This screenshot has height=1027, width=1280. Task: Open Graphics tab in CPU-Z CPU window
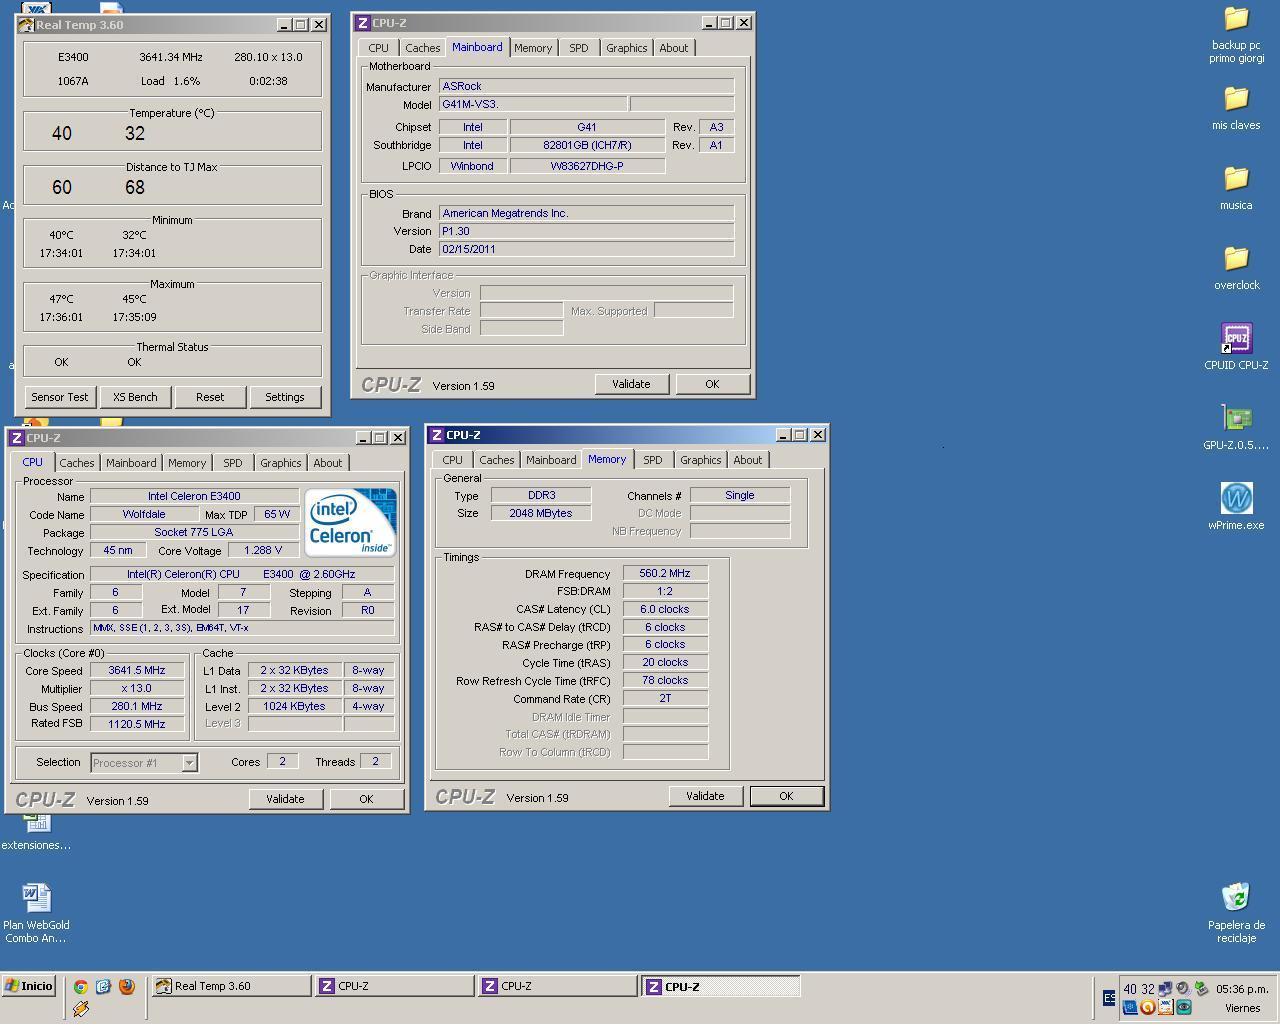[281, 463]
